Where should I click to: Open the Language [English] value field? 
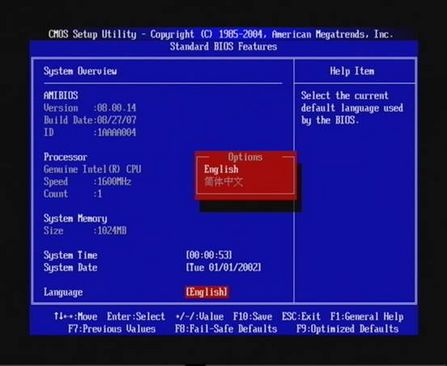pyautogui.click(x=207, y=292)
